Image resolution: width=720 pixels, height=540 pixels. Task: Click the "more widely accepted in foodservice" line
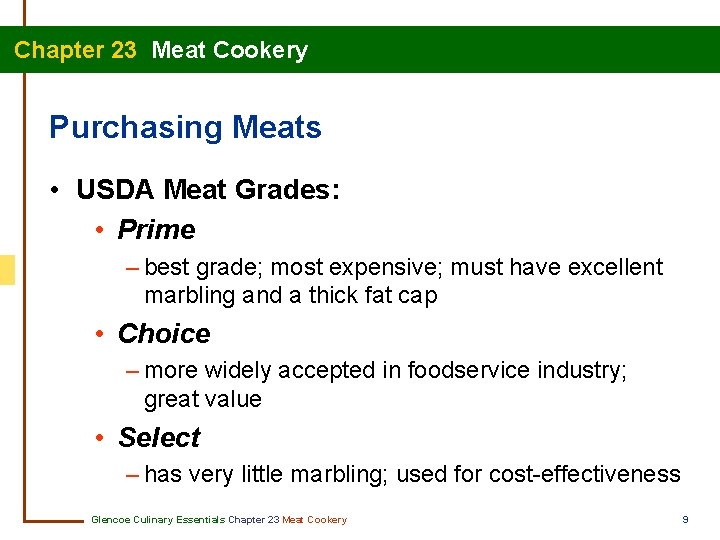click(x=386, y=371)
